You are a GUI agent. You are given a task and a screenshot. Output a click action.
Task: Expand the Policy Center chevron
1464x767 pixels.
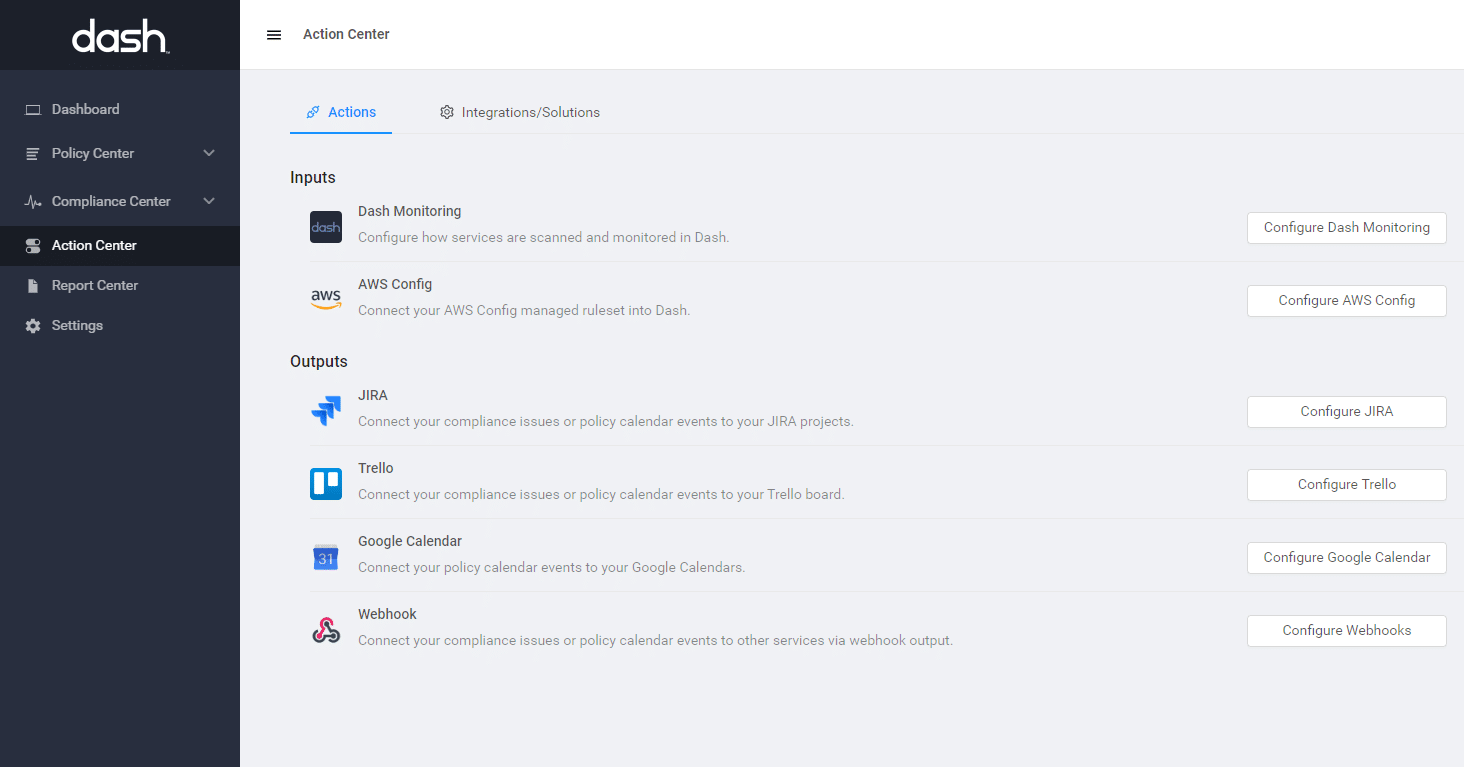pos(209,153)
